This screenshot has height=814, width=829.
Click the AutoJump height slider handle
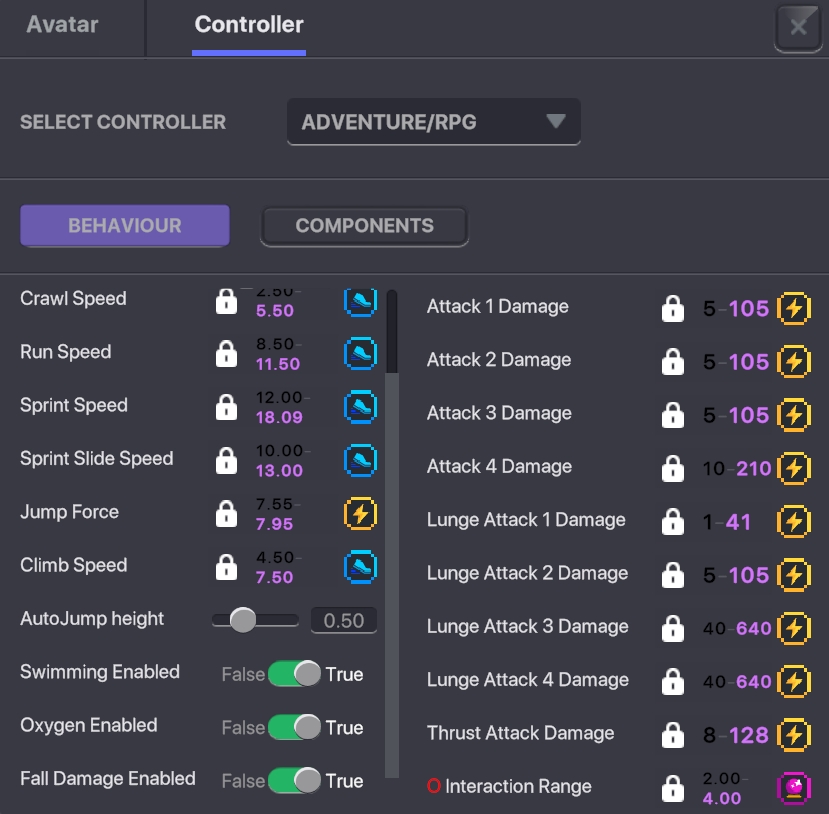(x=243, y=621)
